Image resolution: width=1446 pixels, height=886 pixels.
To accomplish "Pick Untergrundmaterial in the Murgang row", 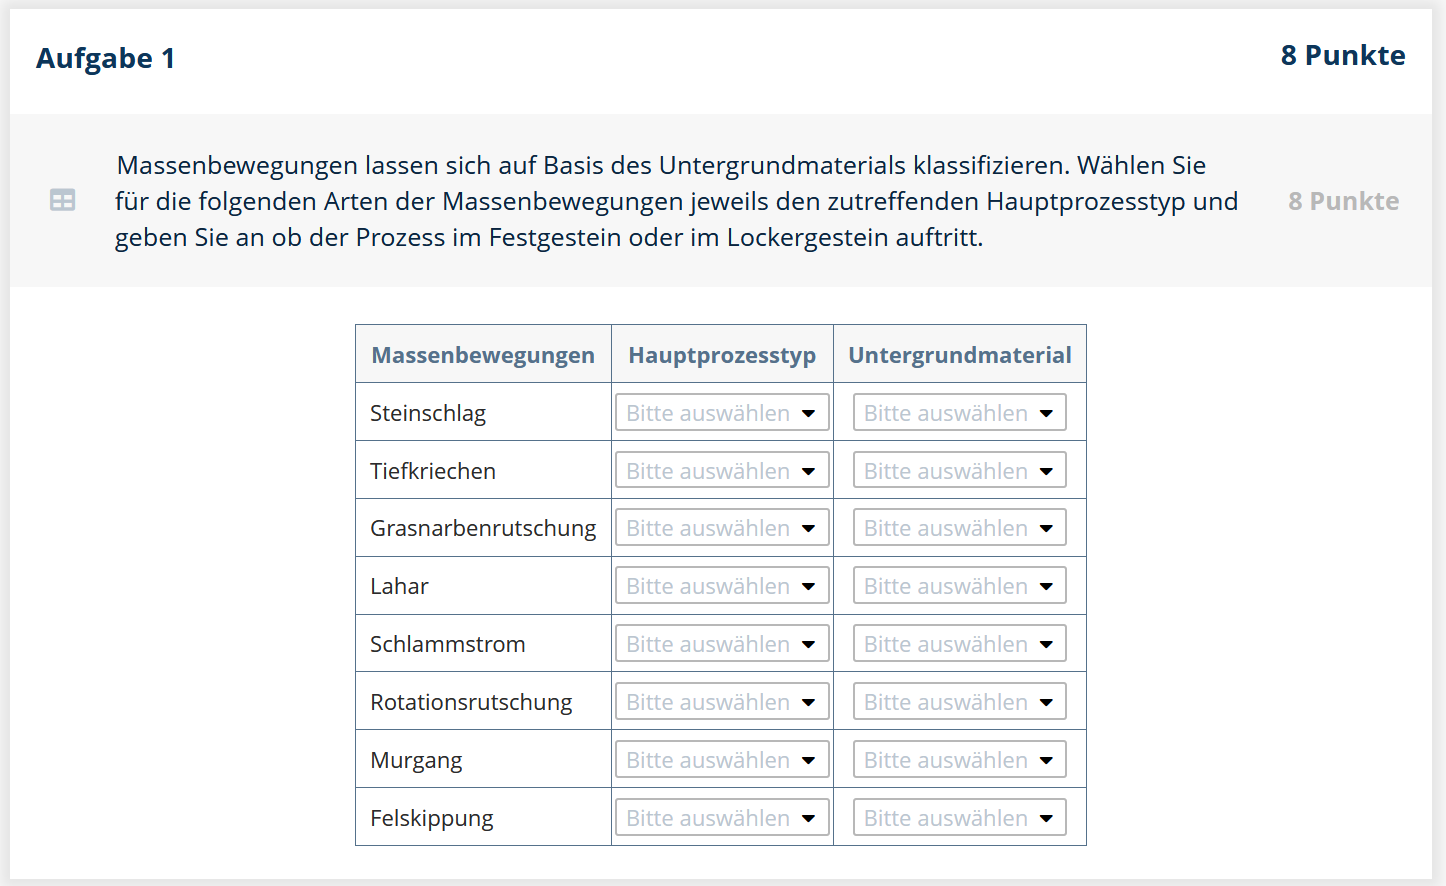I will click(x=960, y=760).
